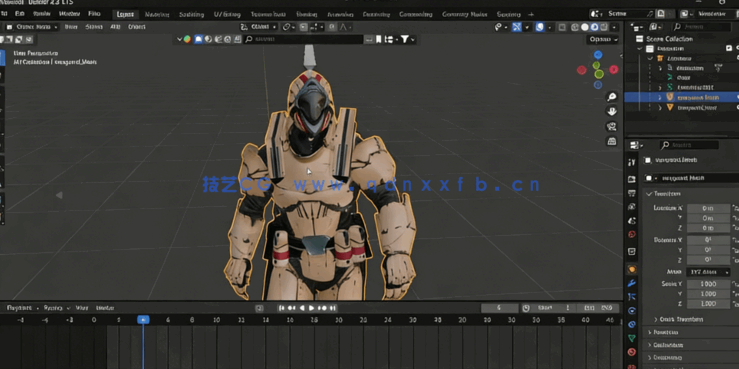The image size is (739, 369).
Task: Open the red World properties tab
Action: pos(632,234)
